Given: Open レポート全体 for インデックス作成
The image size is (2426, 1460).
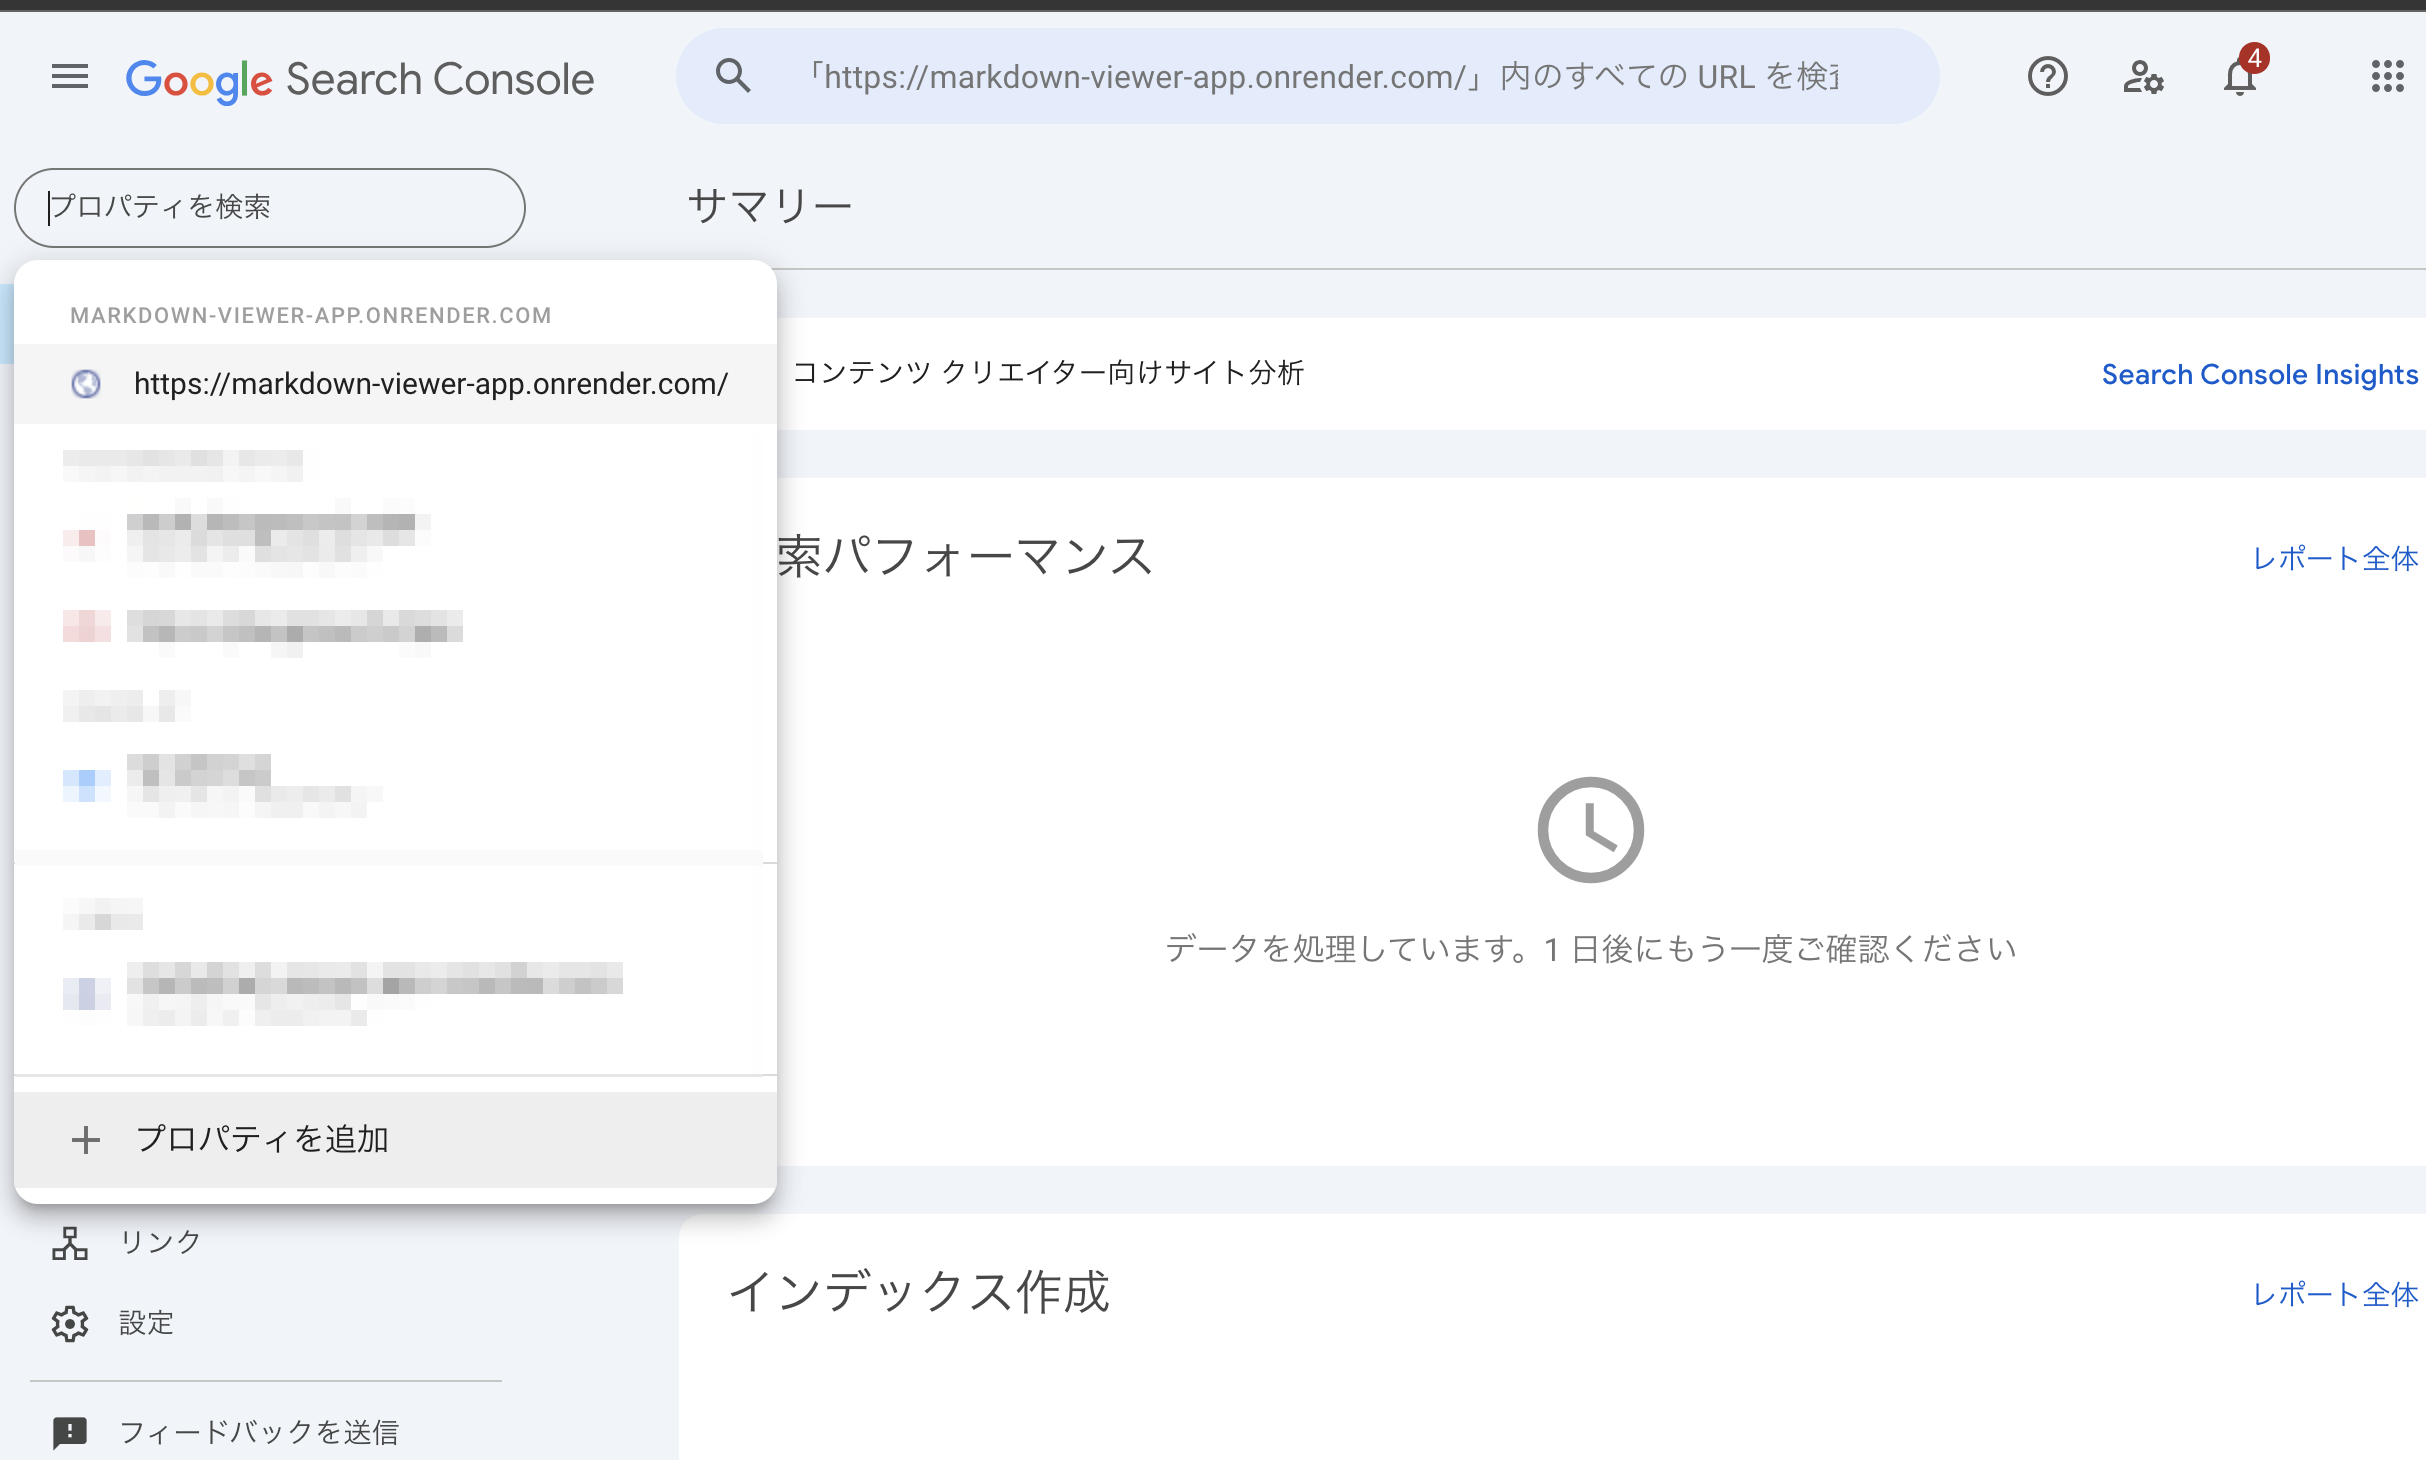Looking at the screenshot, I should [2336, 1294].
